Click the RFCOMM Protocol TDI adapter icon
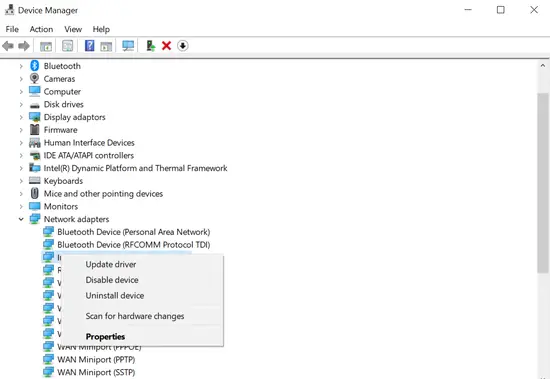The image size is (550, 379). [x=48, y=244]
